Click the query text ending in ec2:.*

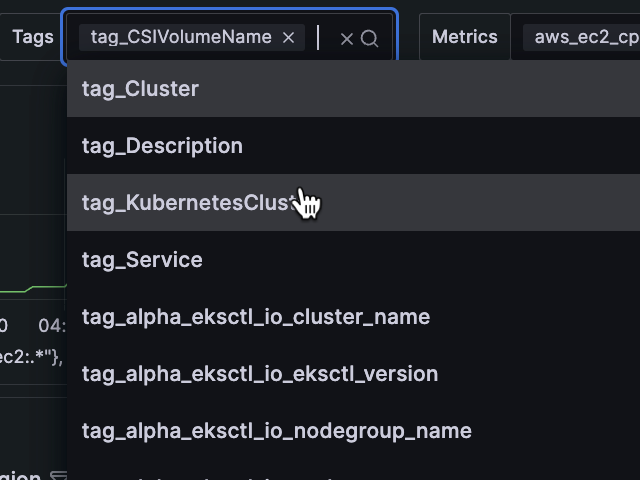(30, 357)
